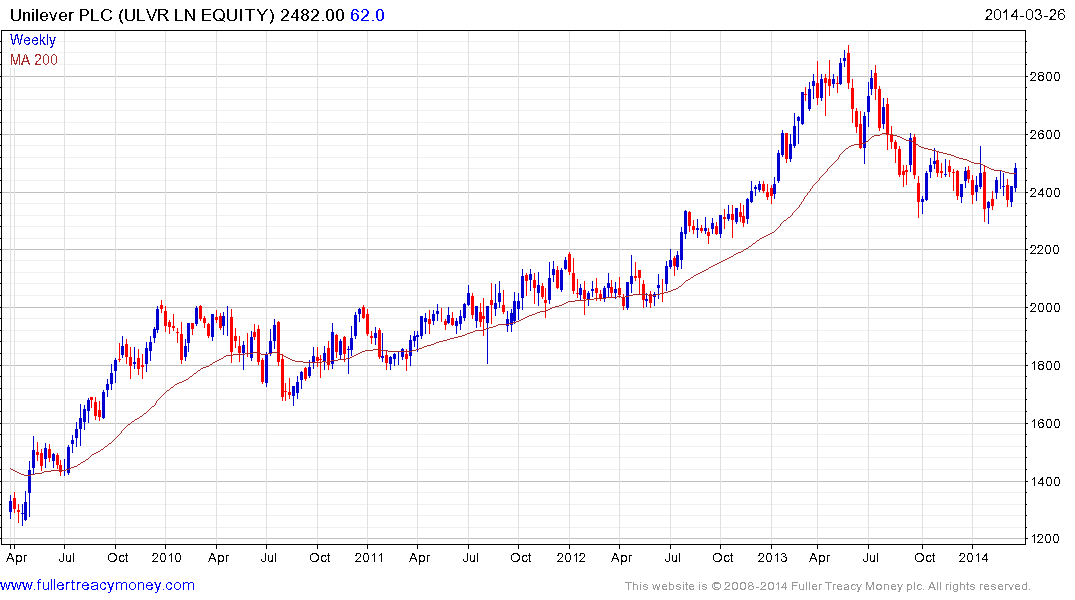Click the 2011 year label on time axis
Viewport: 1075px width, 600px height.
tap(369, 557)
